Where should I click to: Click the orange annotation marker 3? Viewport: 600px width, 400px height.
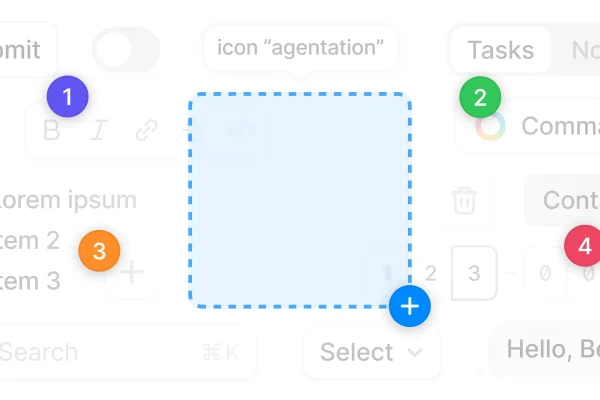[99, 251]
